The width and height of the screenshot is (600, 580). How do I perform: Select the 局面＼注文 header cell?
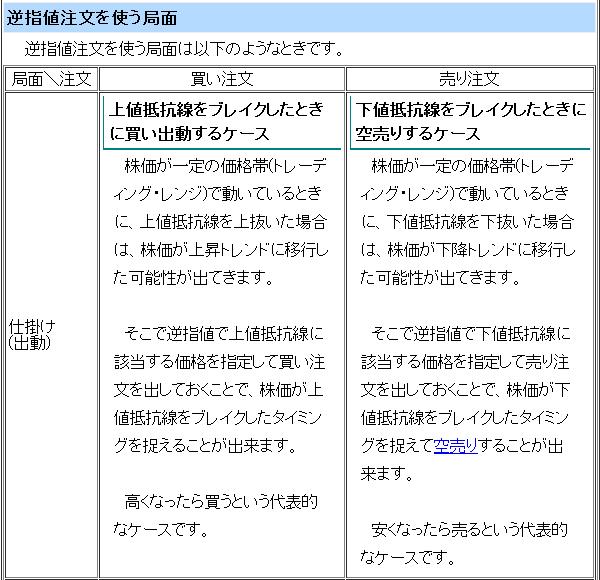tap(52, 79)
